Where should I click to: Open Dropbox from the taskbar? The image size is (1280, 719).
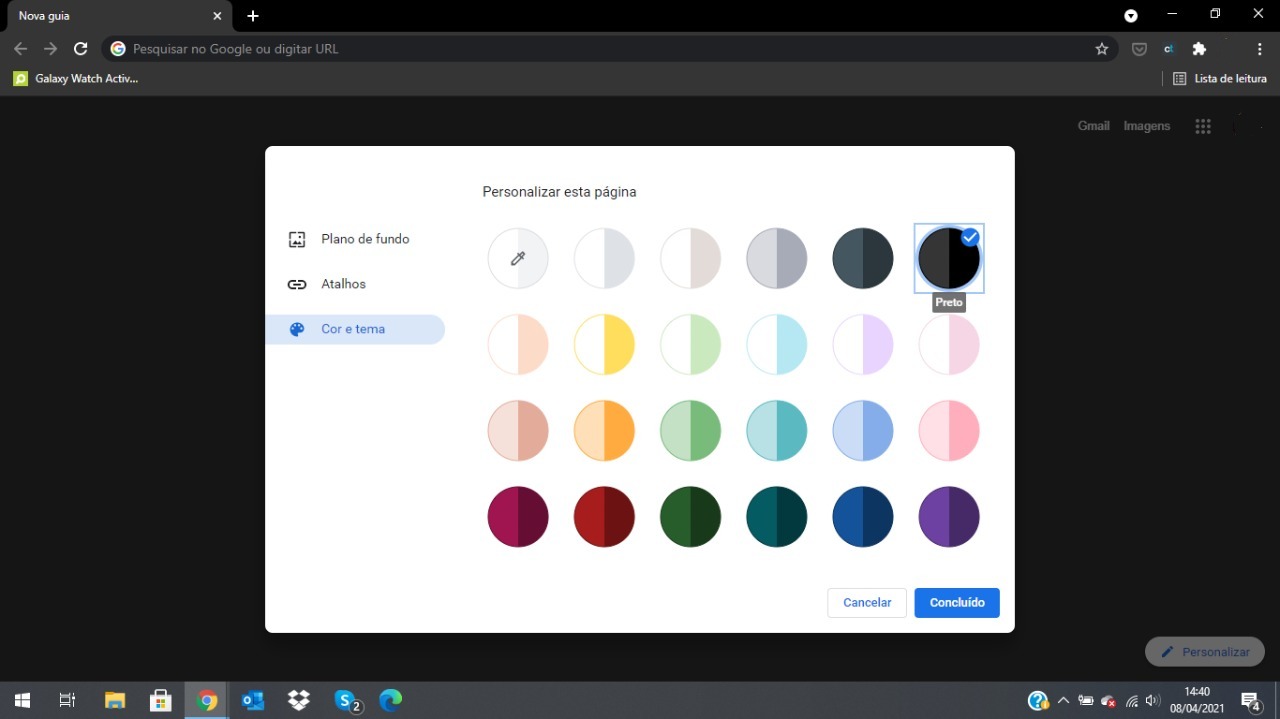tap(298, 700)
